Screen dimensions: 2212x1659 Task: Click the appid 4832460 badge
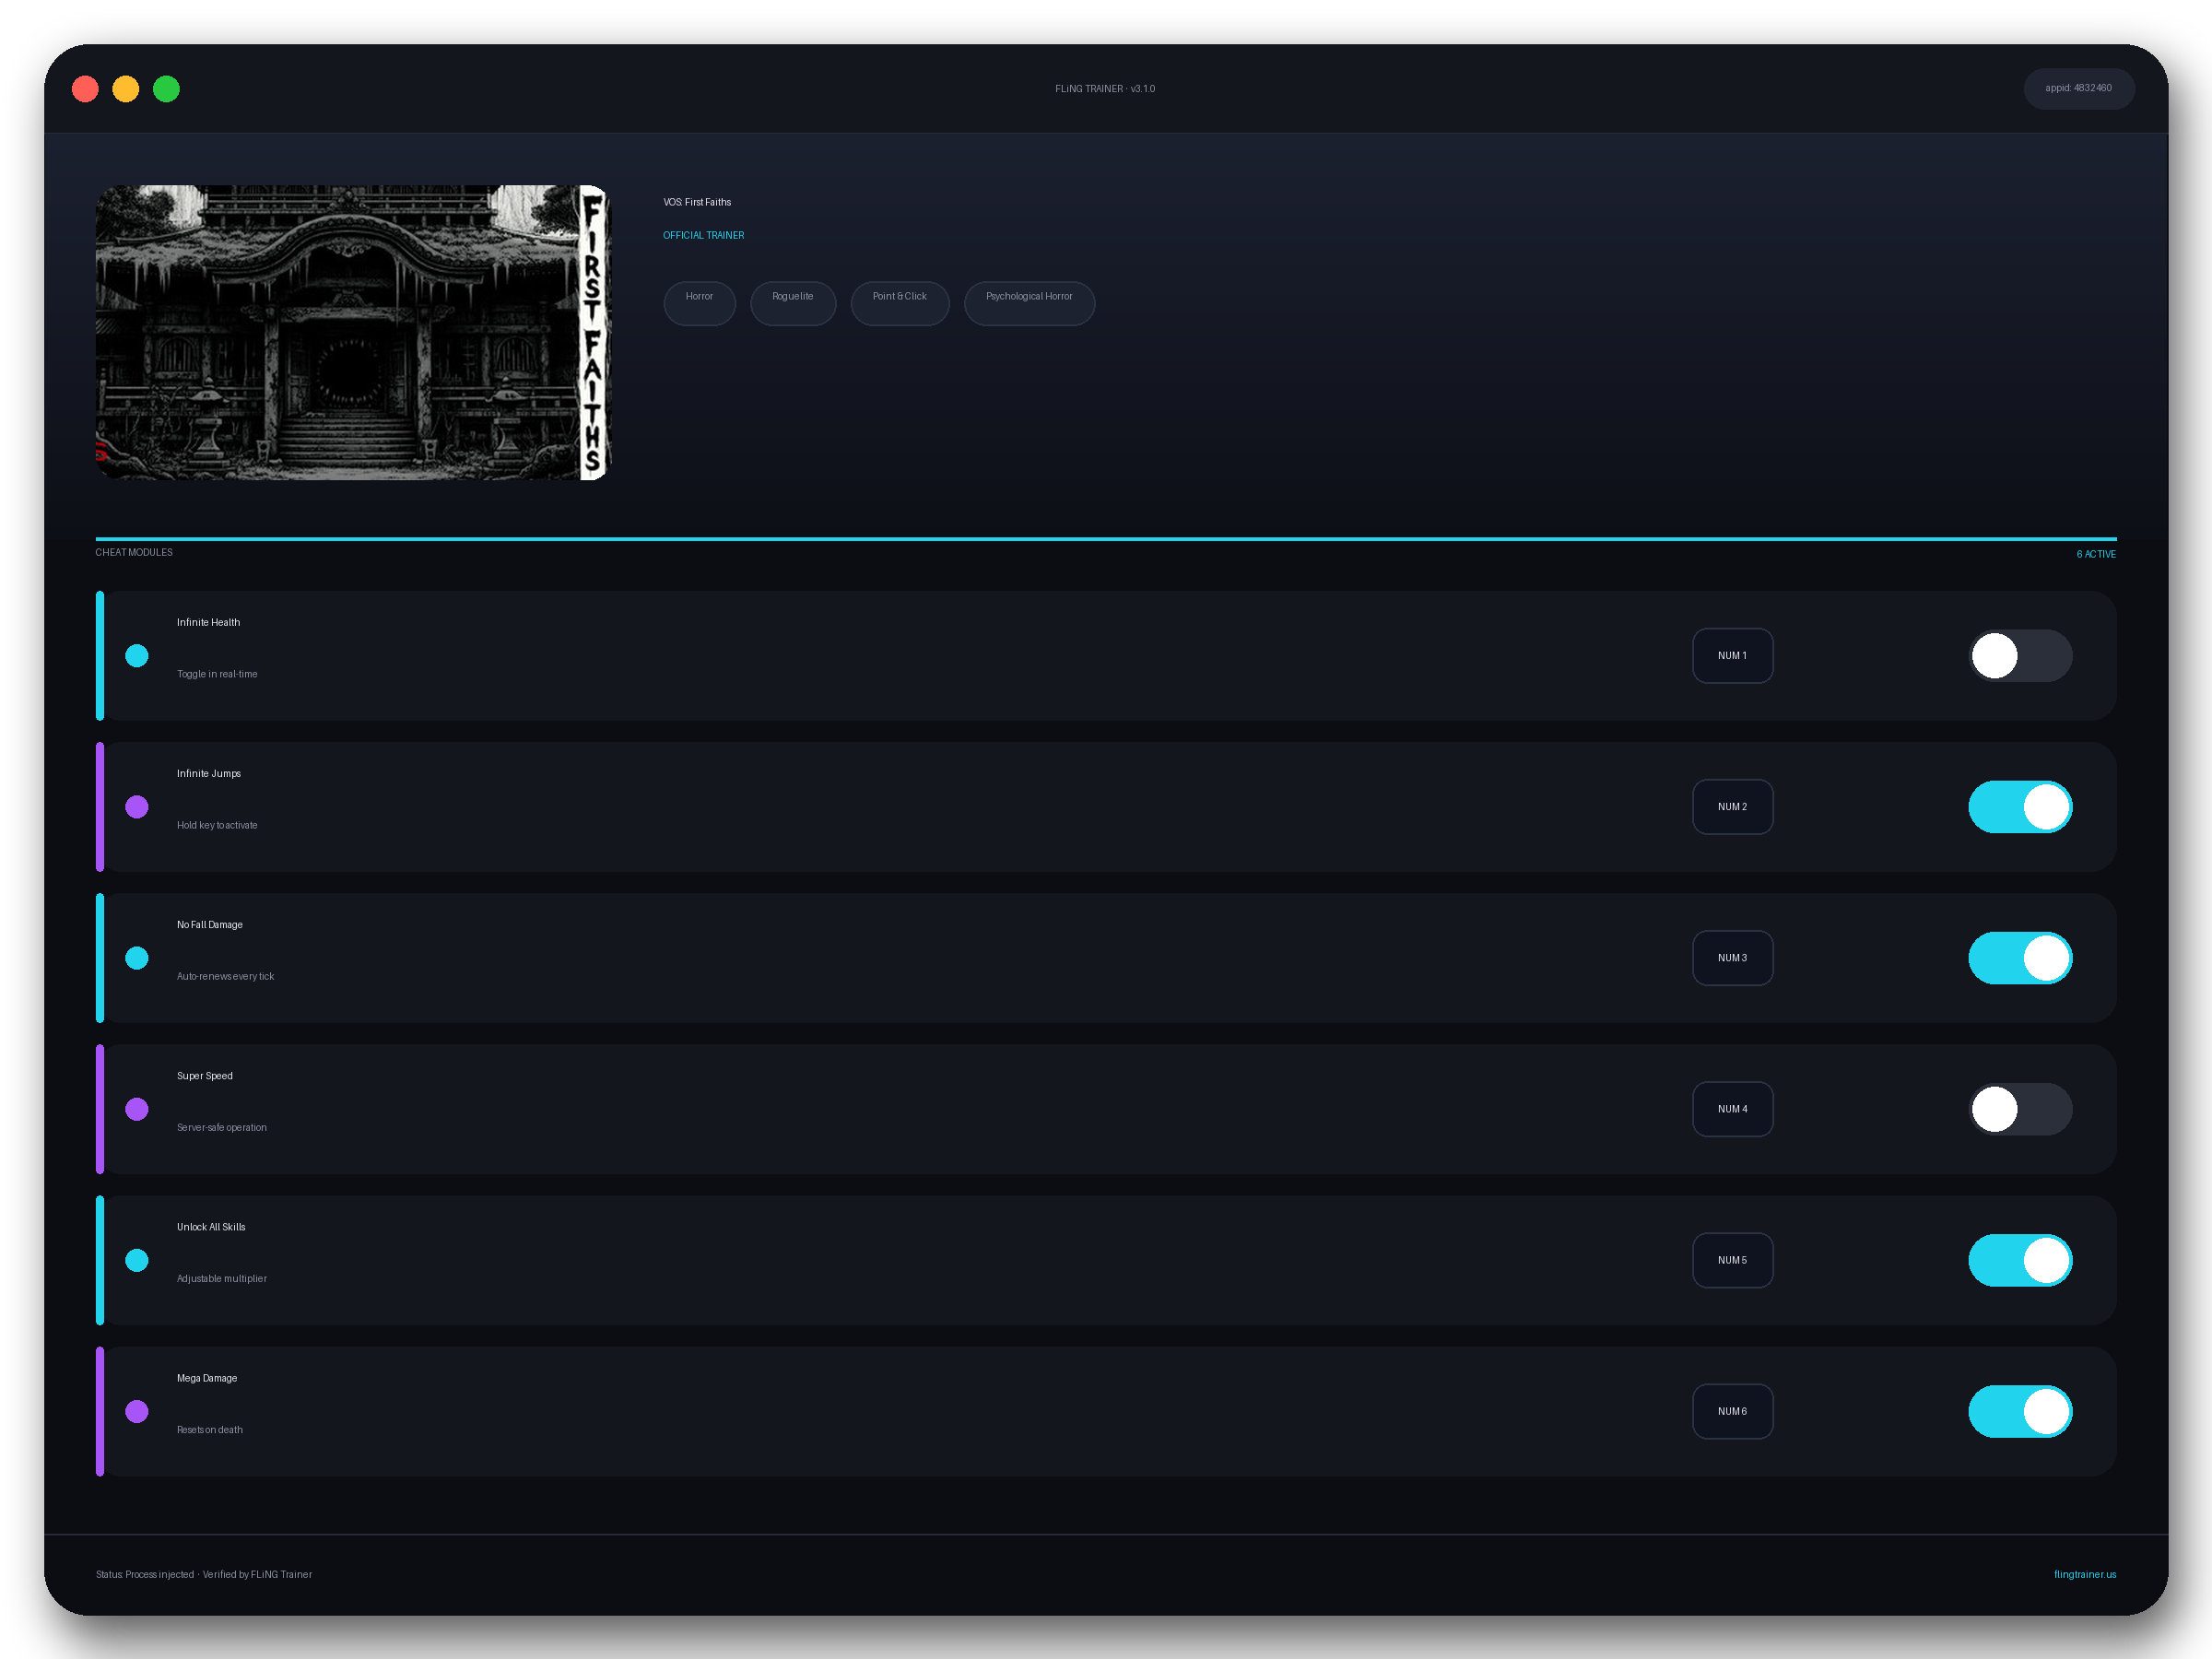2078,88
